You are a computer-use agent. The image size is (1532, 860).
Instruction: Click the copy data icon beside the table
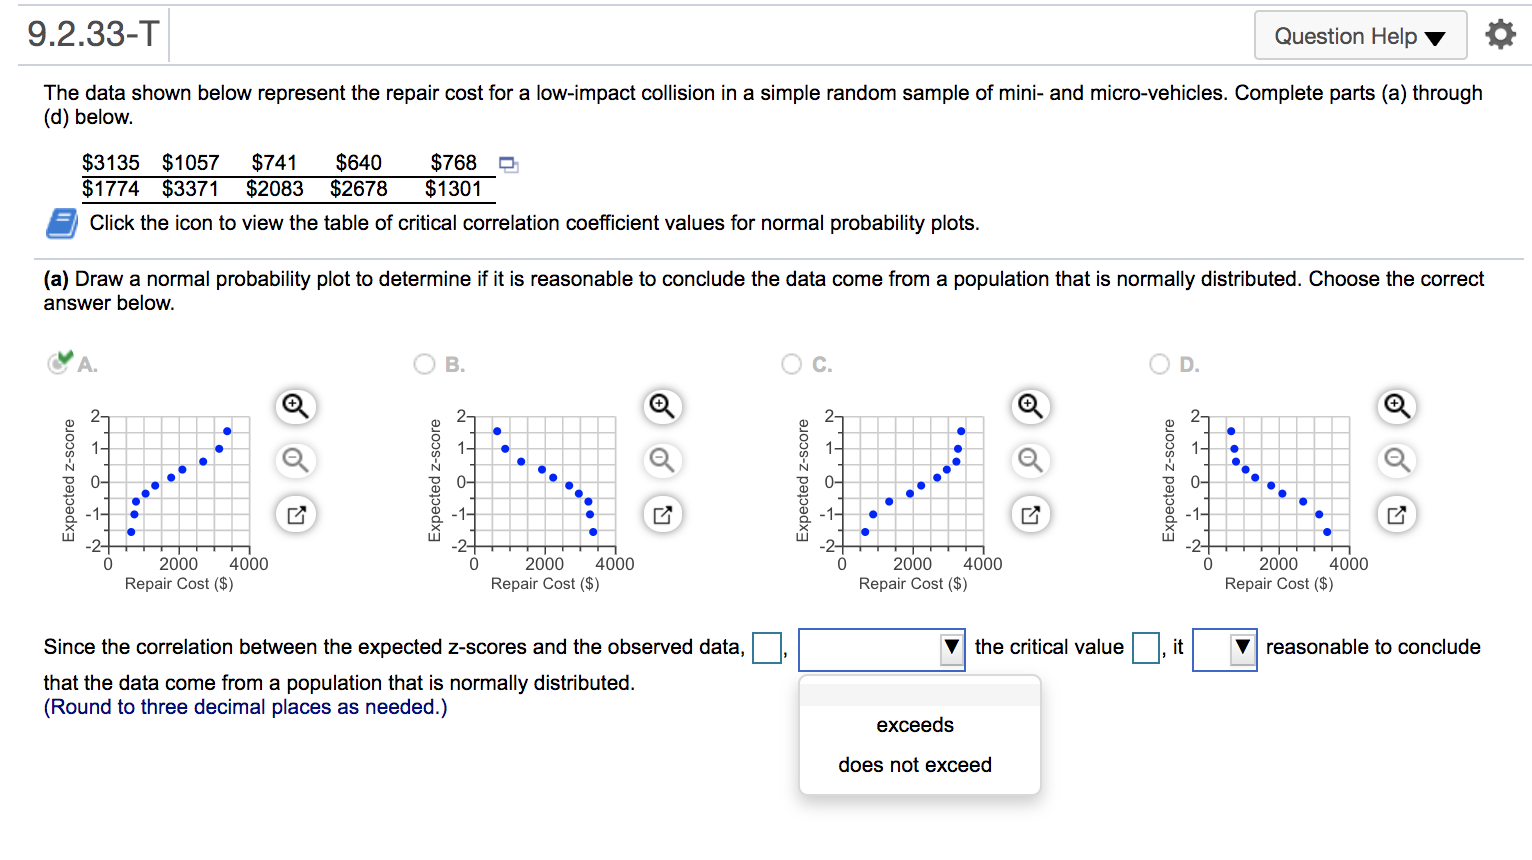pyautogui.click(x=509, y=165)
